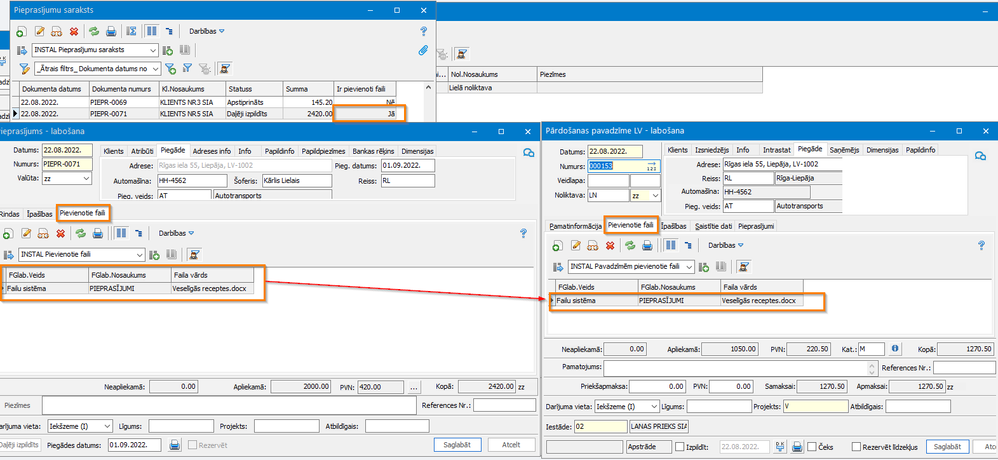Click Šoferis field Kārlis Lielais
This screenshot has width=998, height=460.
tap(297, 181)
